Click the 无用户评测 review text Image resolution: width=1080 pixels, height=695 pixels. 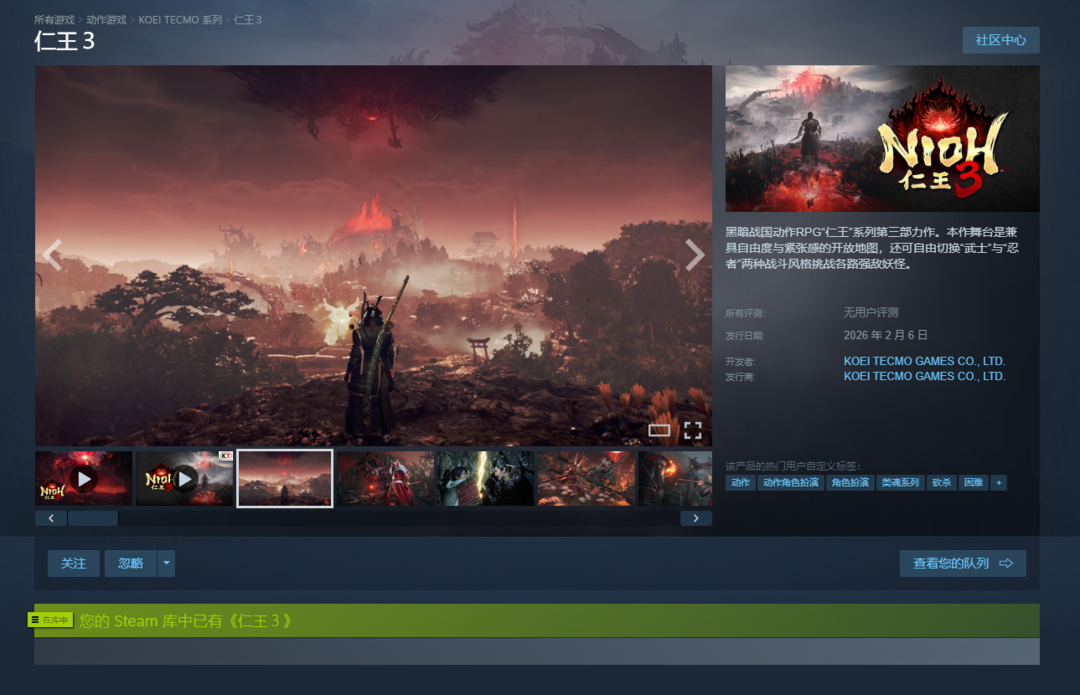(x=871, y=313)
